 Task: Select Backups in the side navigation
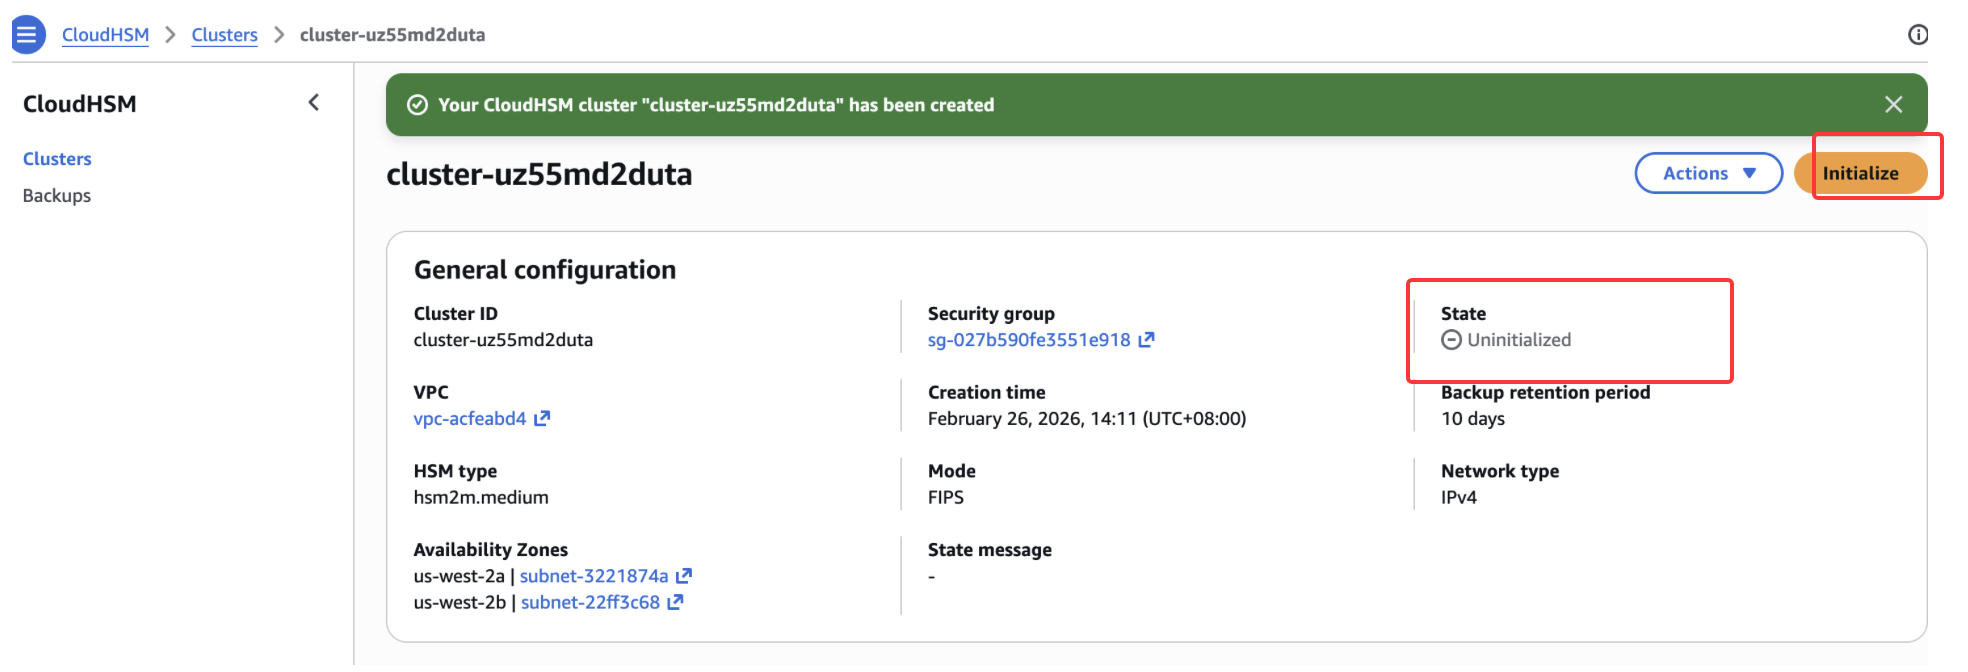click(57, 196)
